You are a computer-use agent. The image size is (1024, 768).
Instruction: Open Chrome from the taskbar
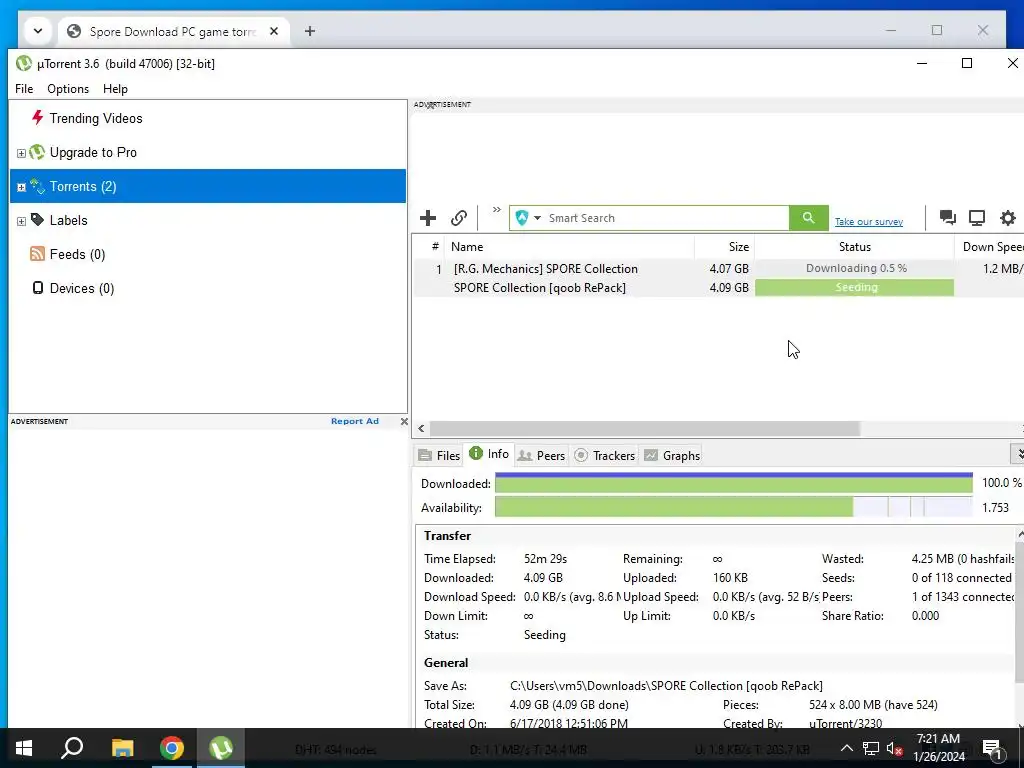click(x=172, y=748)
